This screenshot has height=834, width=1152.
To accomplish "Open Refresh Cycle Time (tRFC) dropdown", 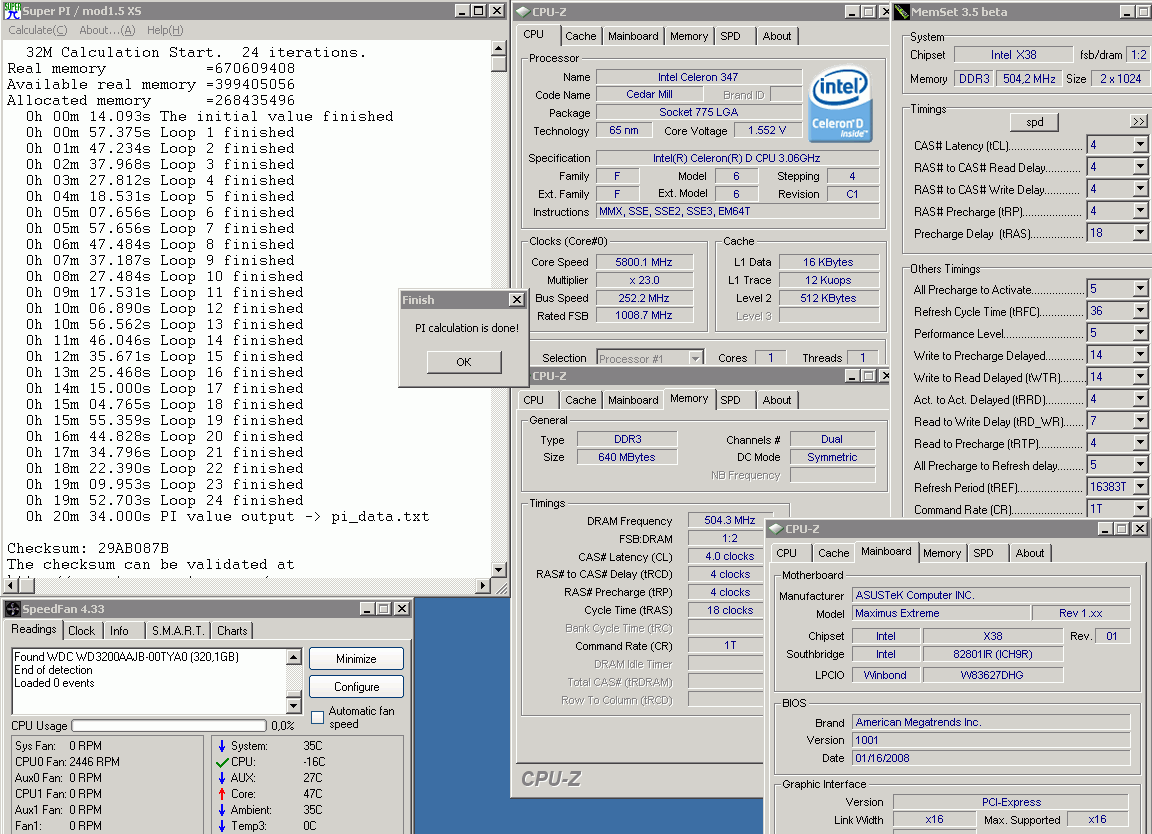I will click(1140, 312).
